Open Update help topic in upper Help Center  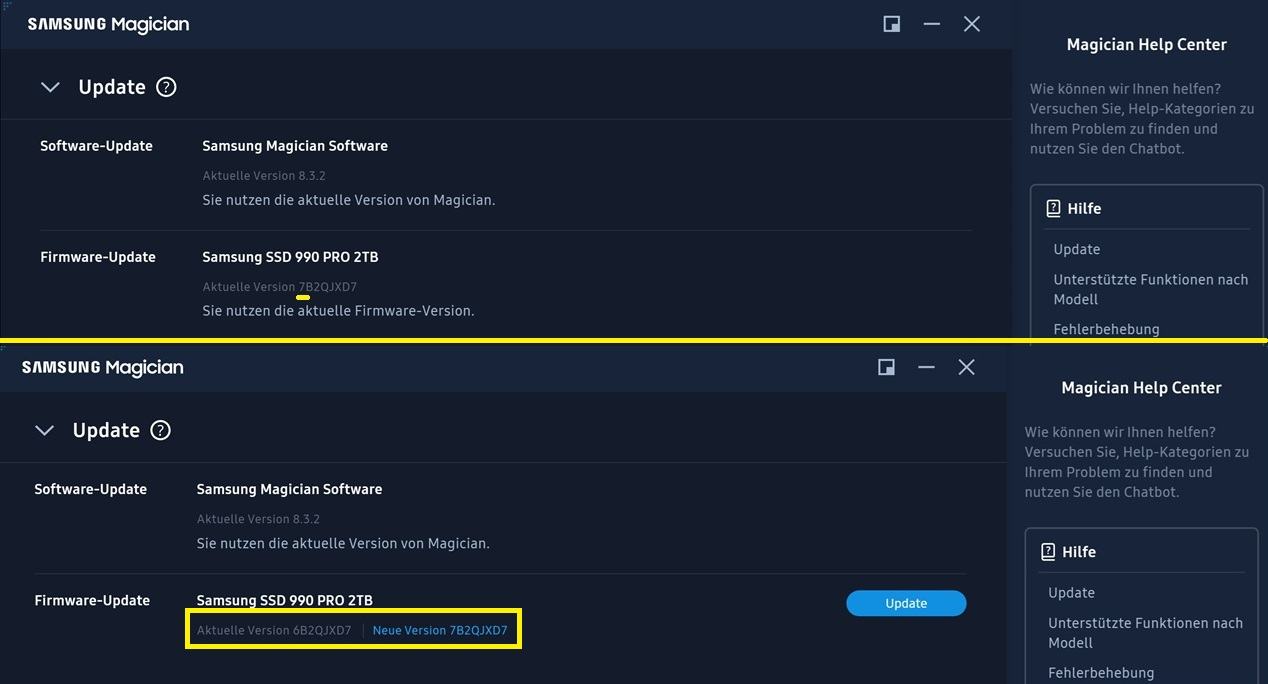pos(1077,249)
